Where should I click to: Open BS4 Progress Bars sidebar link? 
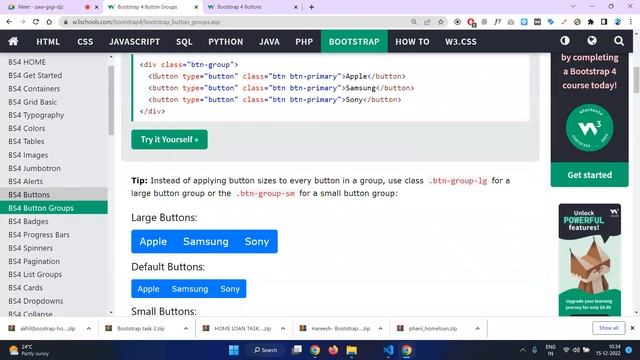(53, 235)
